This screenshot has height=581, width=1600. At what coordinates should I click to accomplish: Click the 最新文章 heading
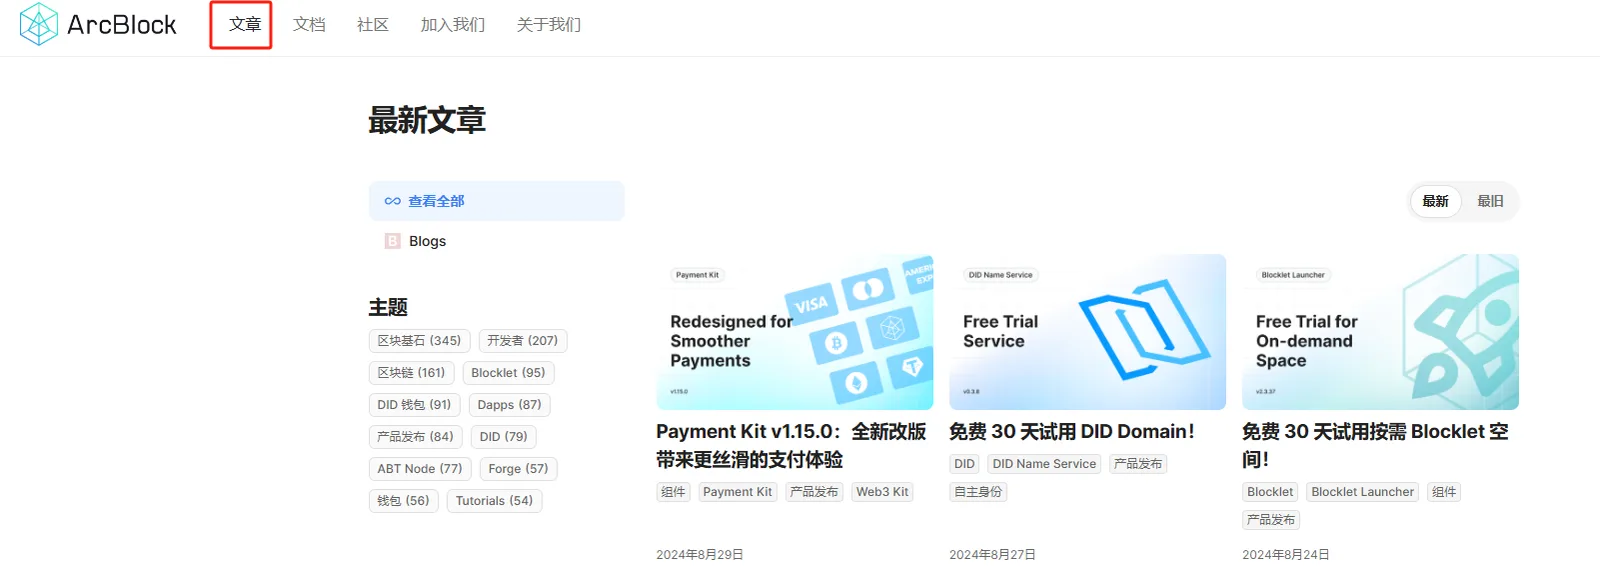427,120
